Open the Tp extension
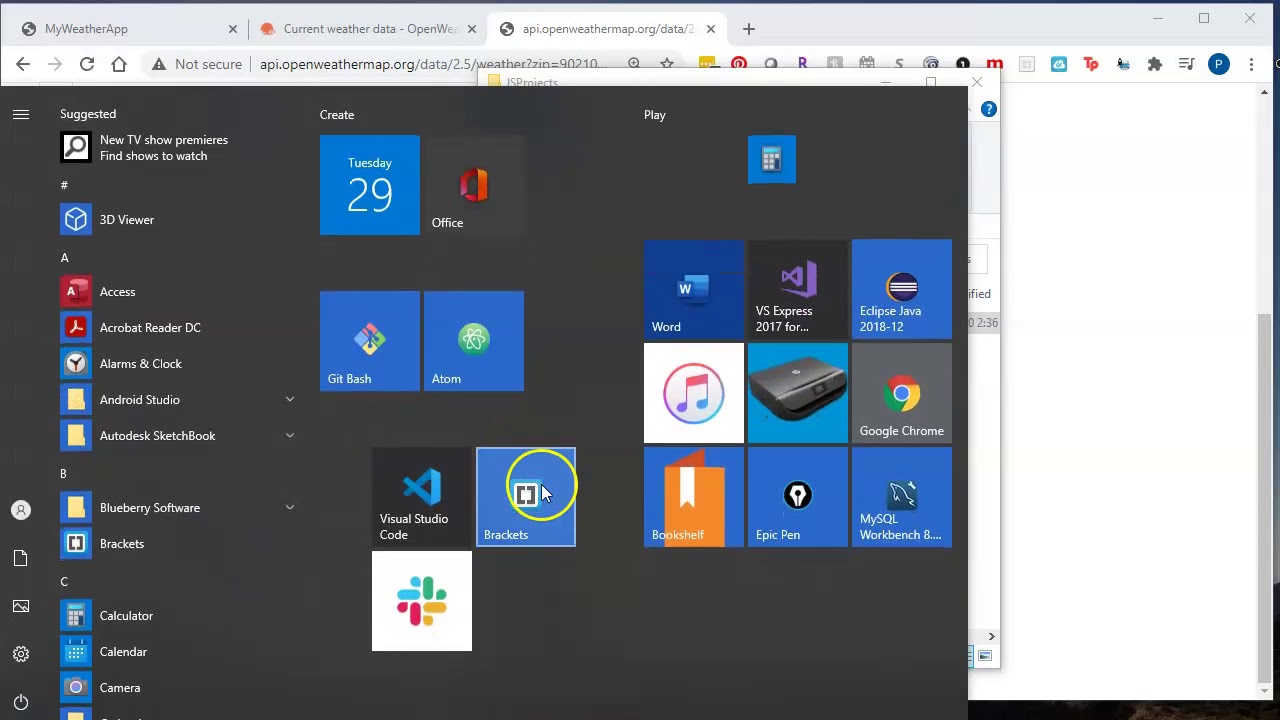 1091,64
